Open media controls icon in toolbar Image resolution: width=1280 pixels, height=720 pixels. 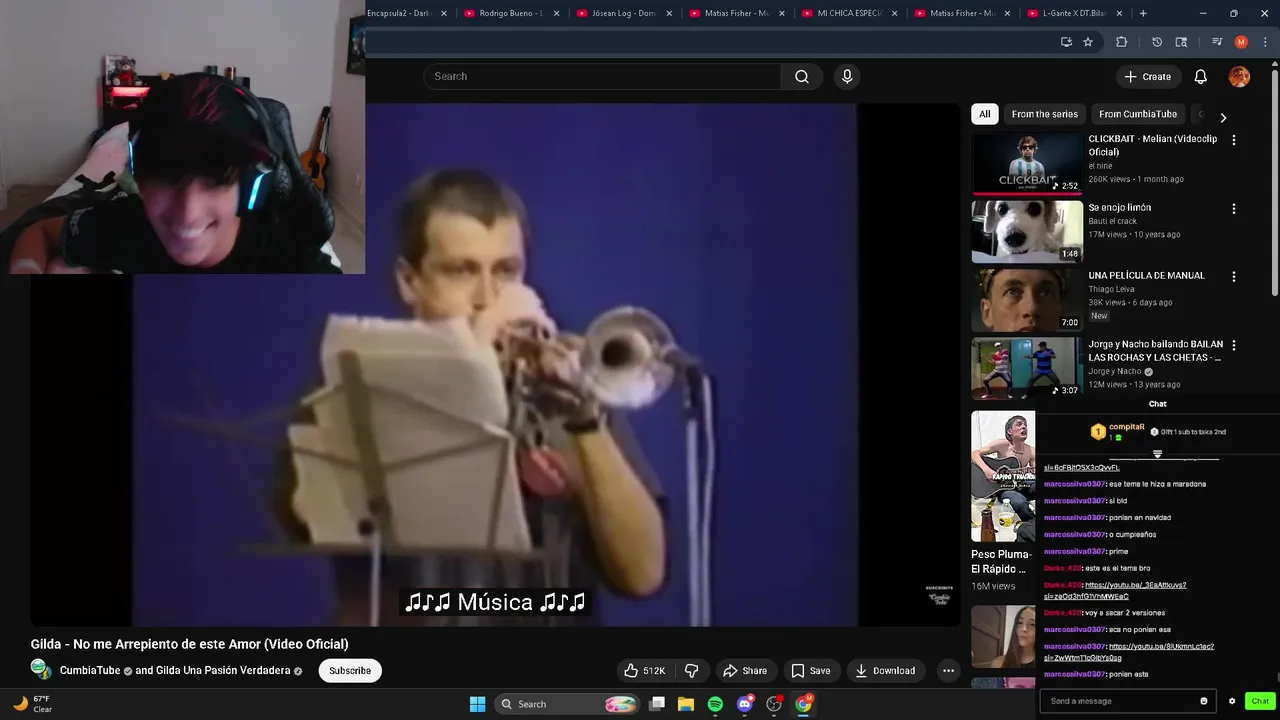pyautogui.click(x=1217, y=42)
